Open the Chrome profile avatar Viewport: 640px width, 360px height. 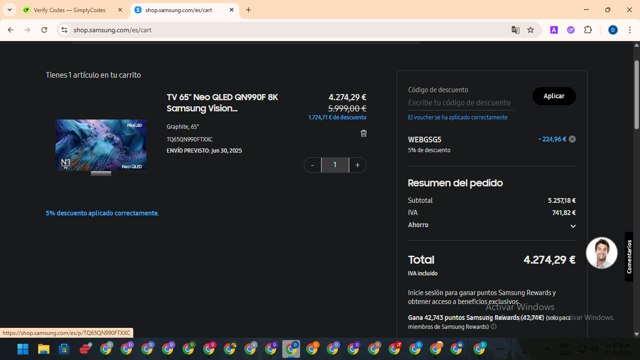pyautogui.click(x=613, y=30)
